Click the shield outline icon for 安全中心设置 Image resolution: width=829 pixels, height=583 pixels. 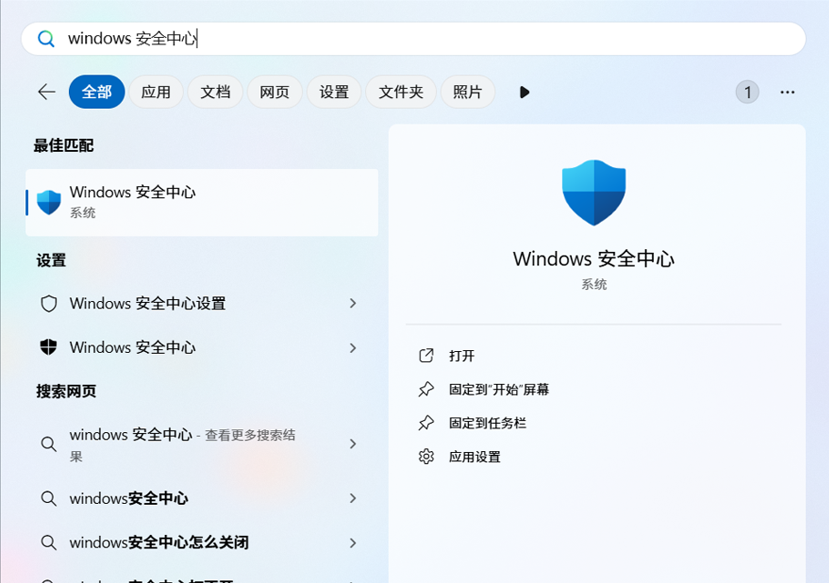(48, 304)
